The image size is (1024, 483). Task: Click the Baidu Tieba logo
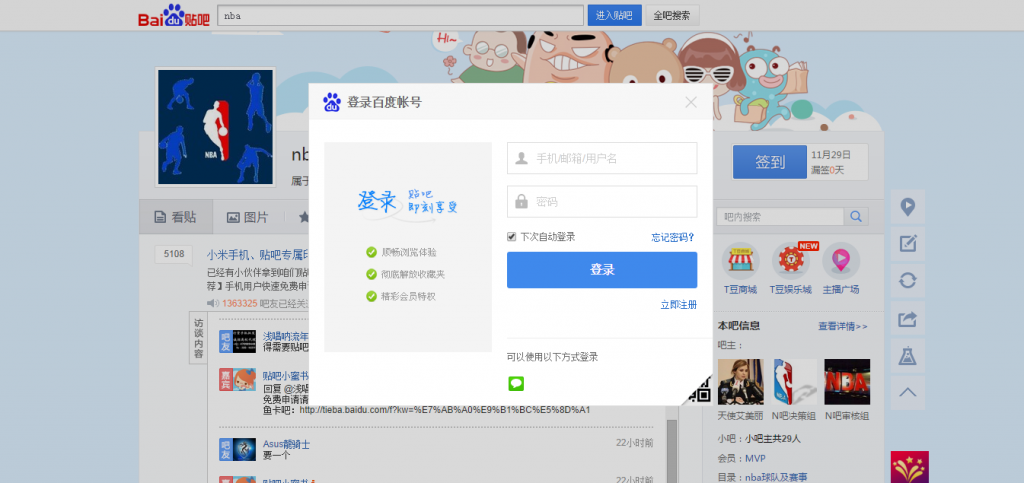174,15
